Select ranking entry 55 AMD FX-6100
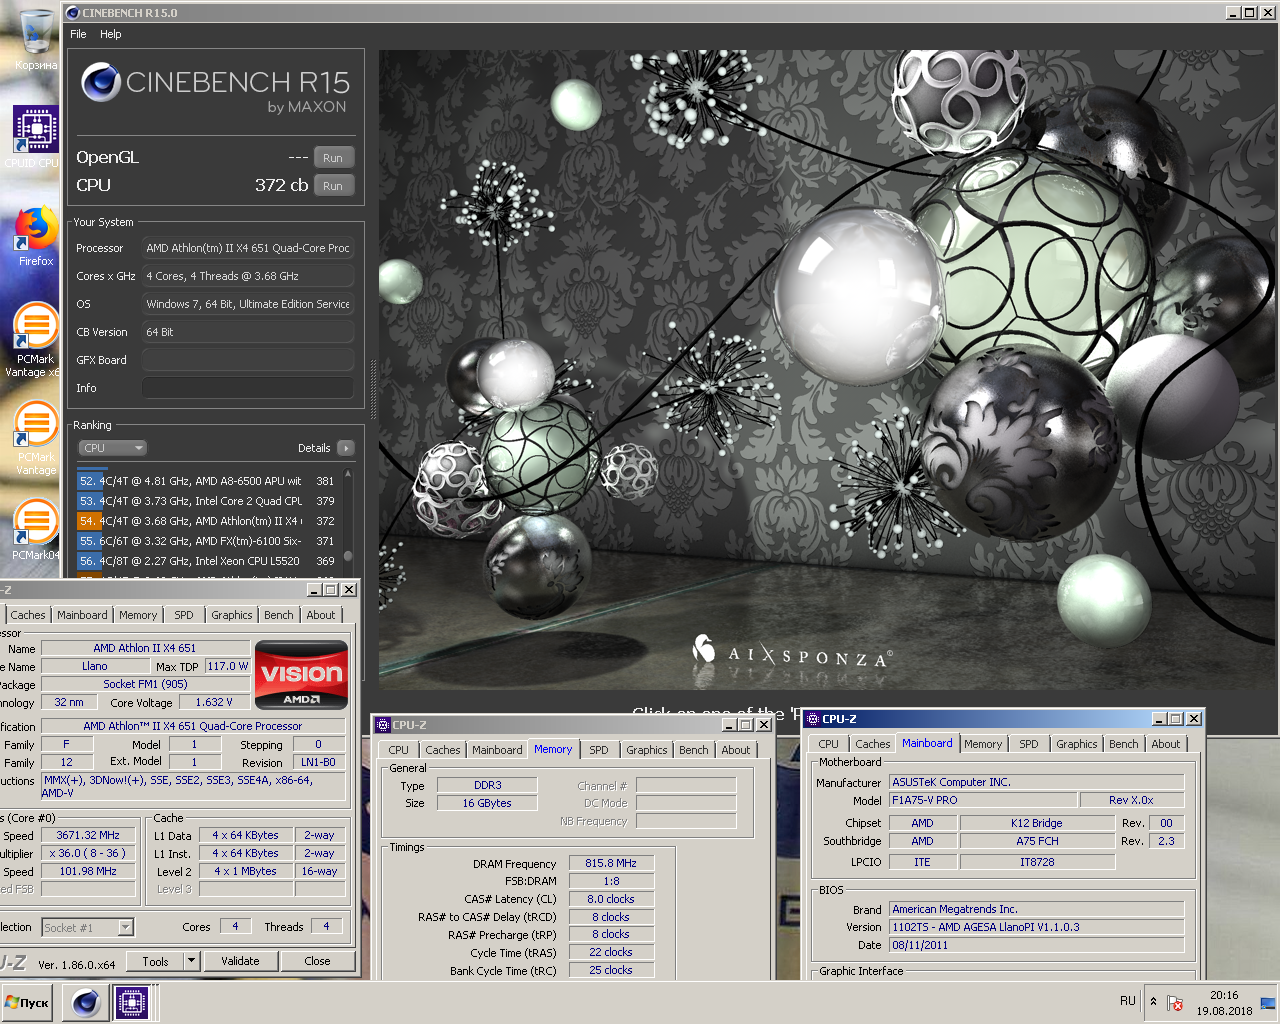 click(208, 541)
